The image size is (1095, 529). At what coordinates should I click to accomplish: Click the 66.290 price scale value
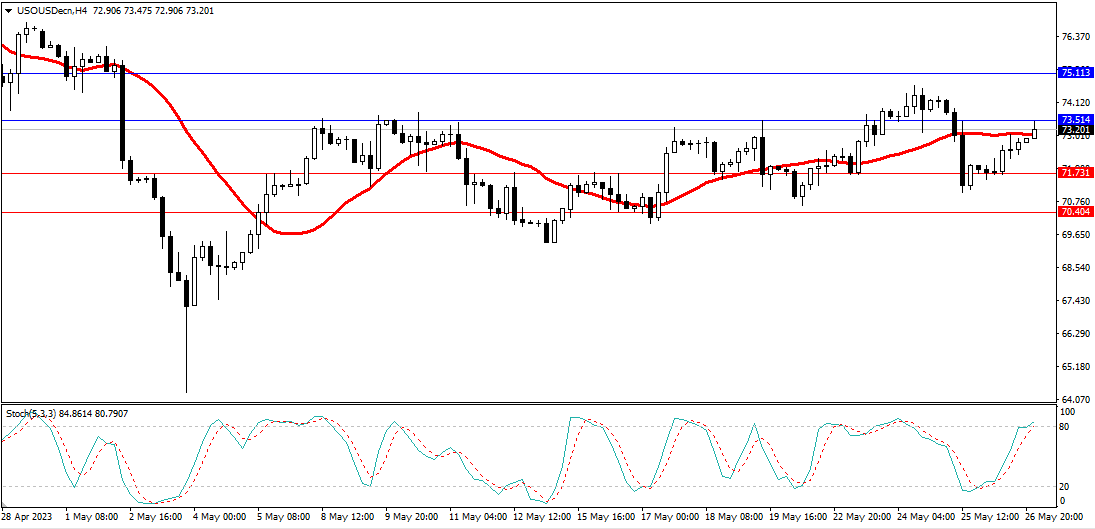[1075, 334]
